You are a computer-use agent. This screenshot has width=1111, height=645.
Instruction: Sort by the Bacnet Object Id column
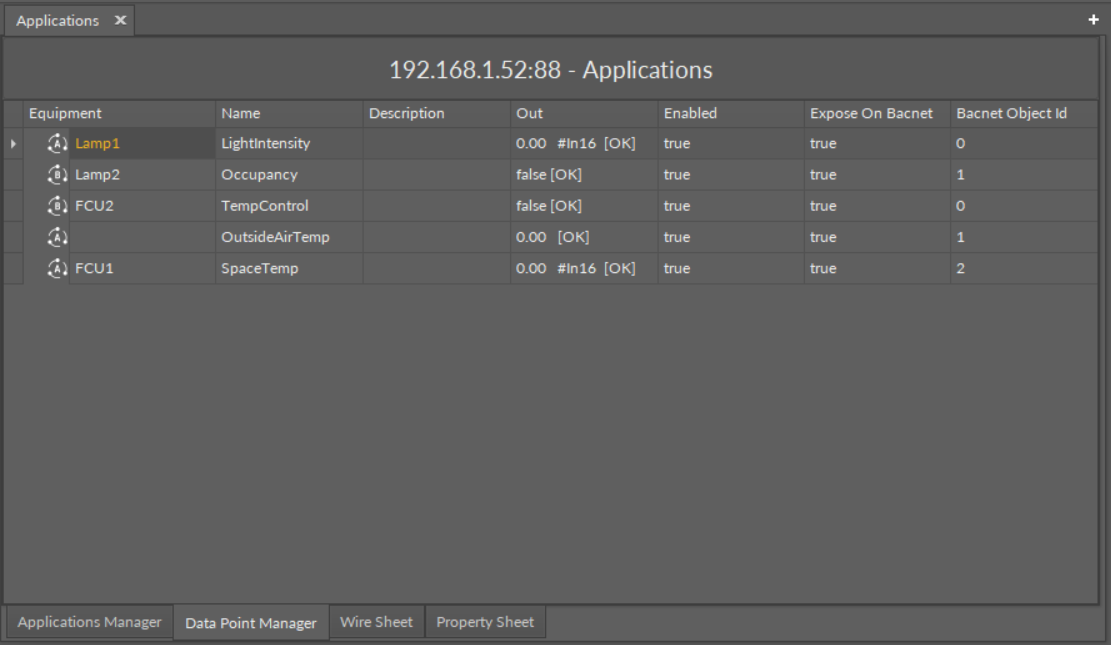pyautogui.click(x=1011, y=113)
